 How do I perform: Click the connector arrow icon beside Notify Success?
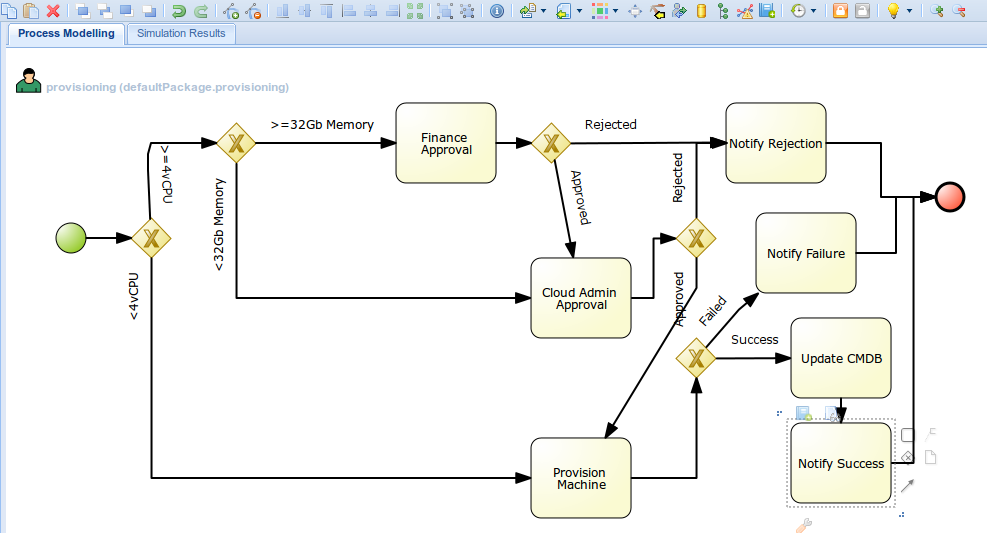(x=908, y=486)
